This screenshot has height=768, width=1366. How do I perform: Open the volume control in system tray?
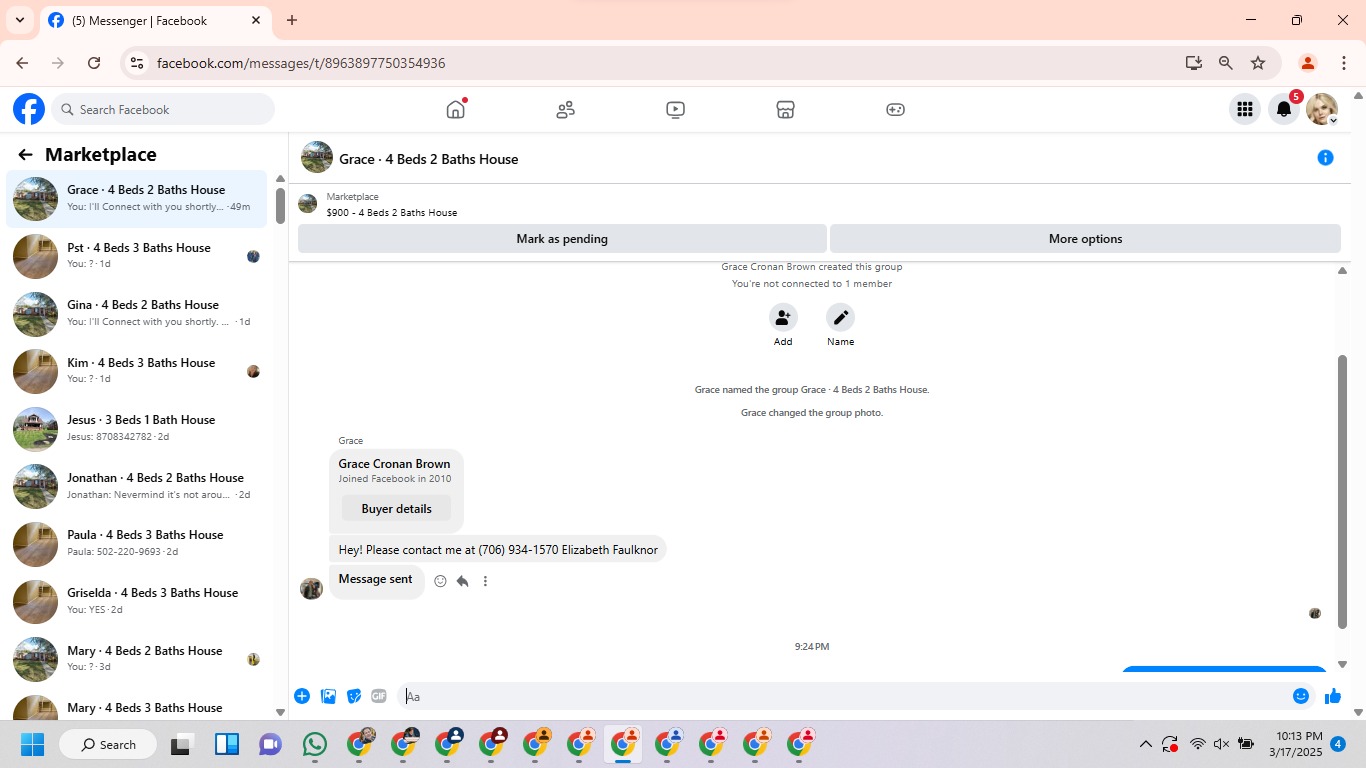pyautogui.click(x=1221, y=744)
